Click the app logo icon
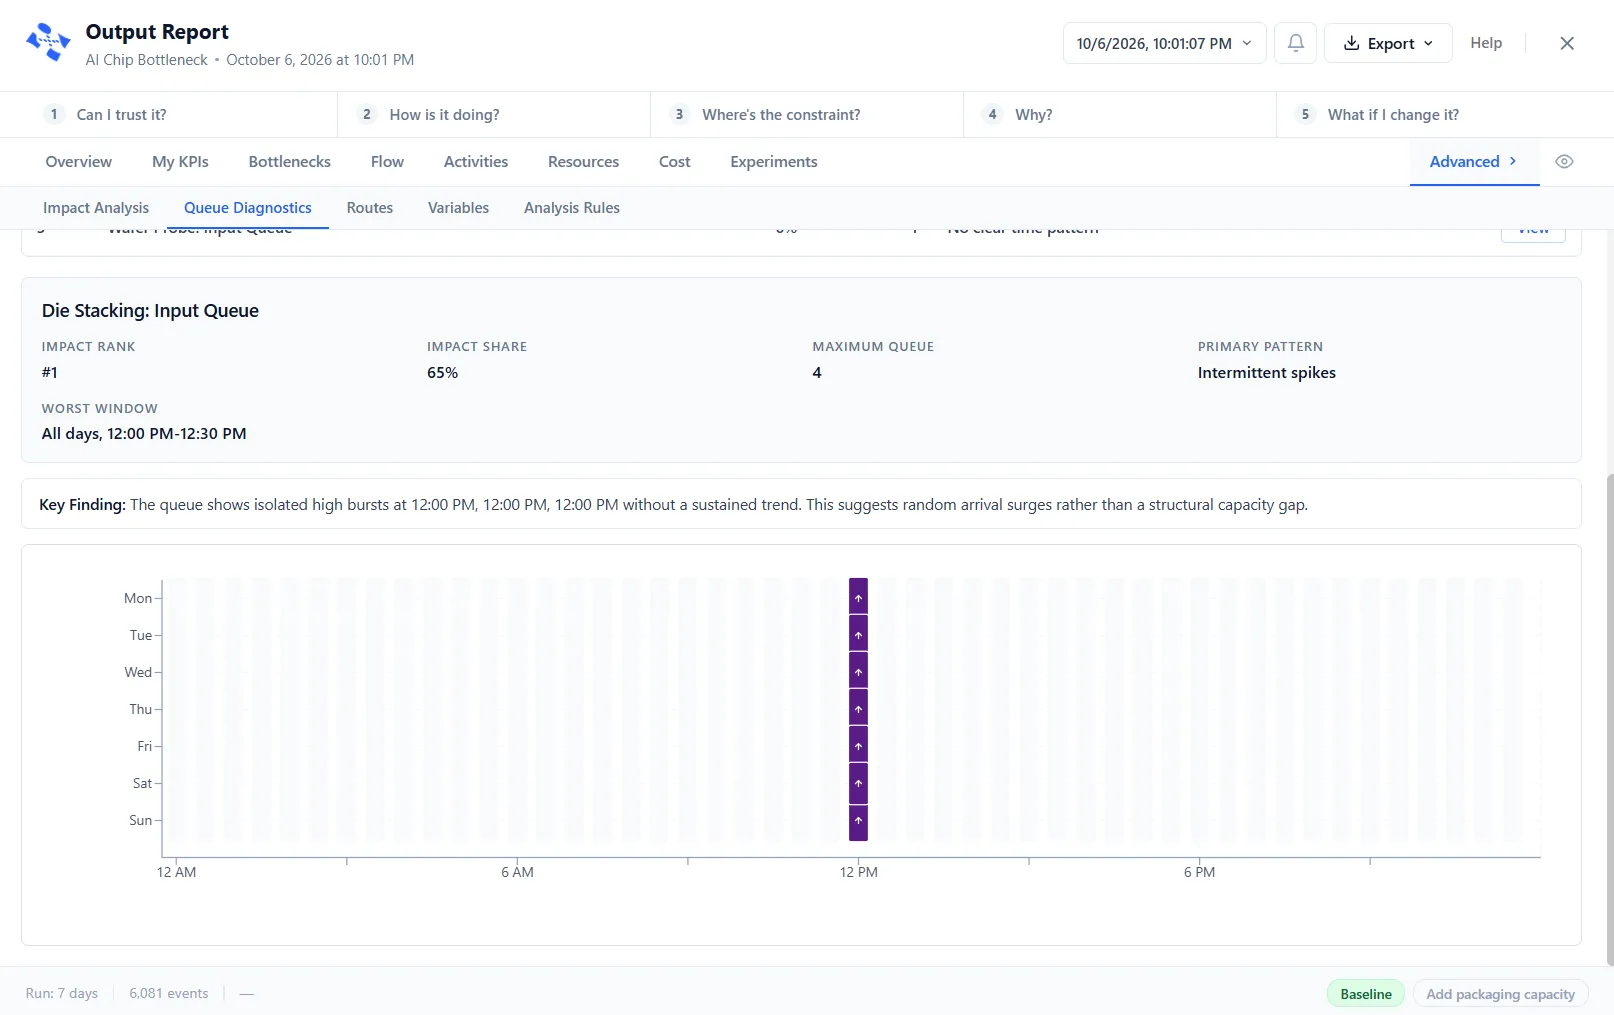Viewport: 1614px width, 1015px height. click(x=48, y=43)
